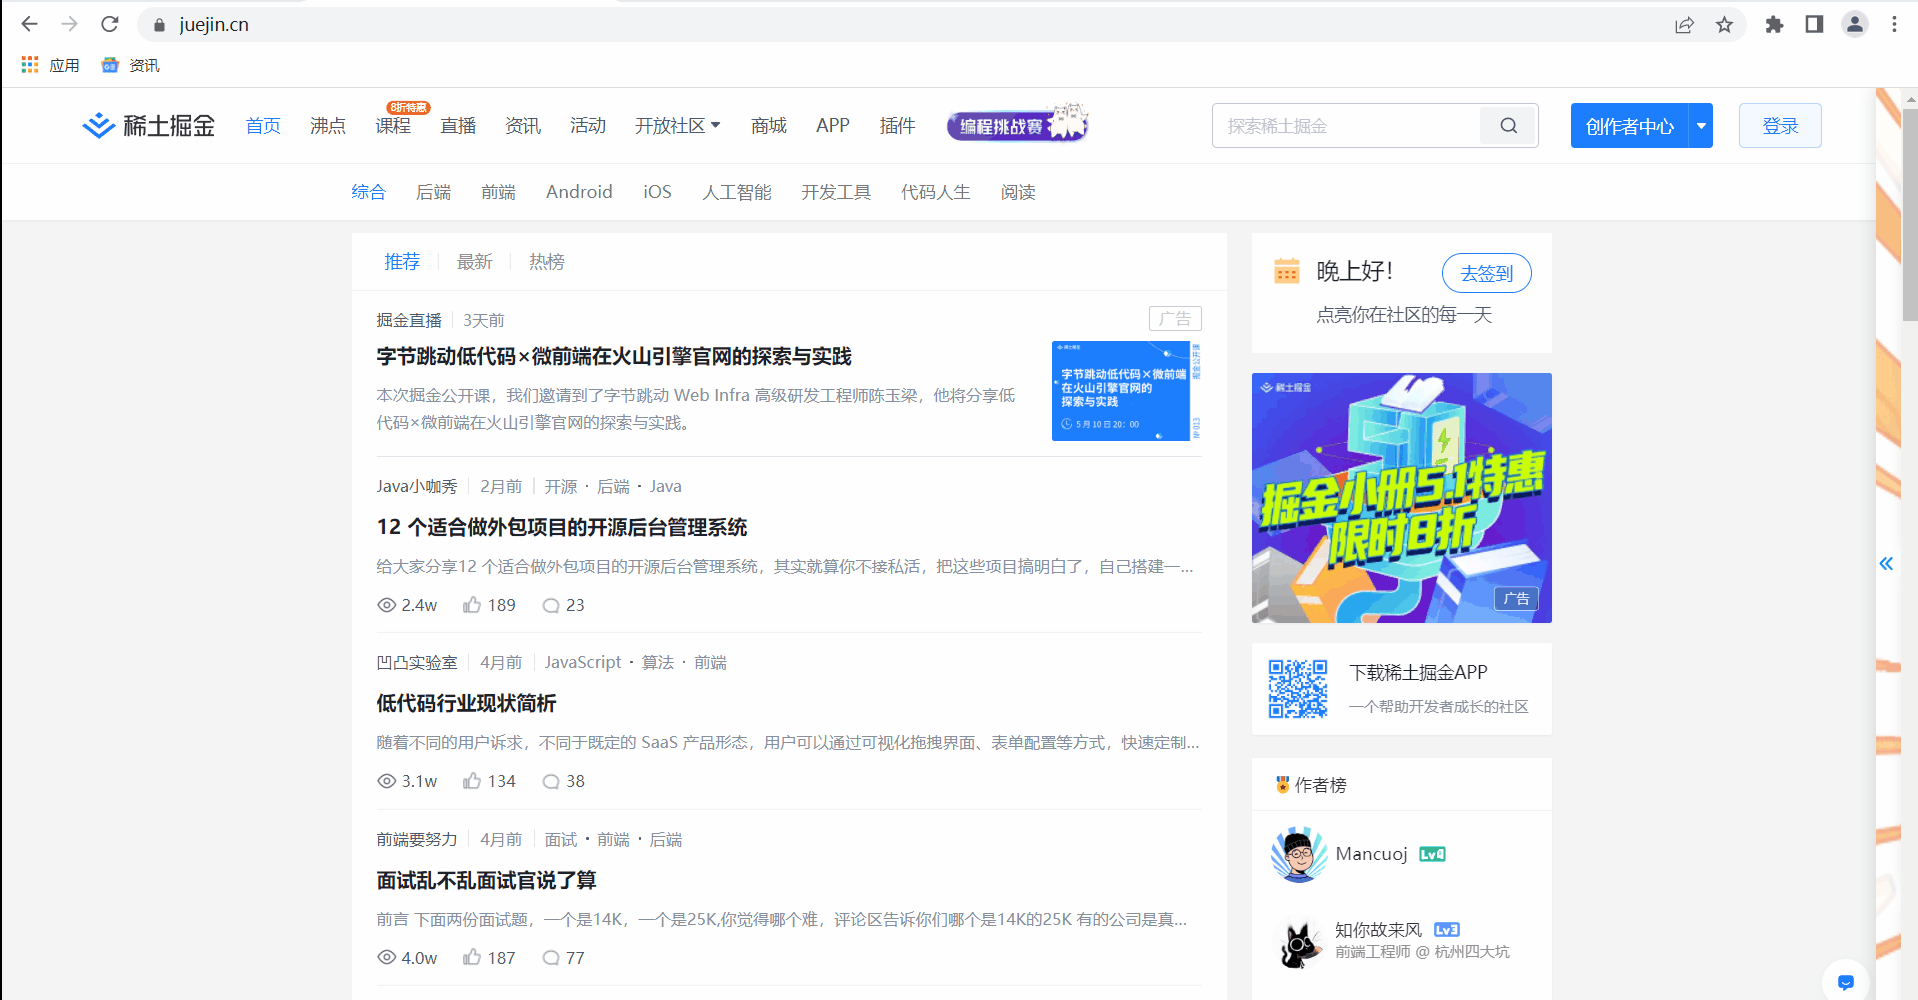This screenshot has width=1918, height=1000.
Task: Open article 面试乱不乱面试官说了算
Action: click(x=486, y=880)
